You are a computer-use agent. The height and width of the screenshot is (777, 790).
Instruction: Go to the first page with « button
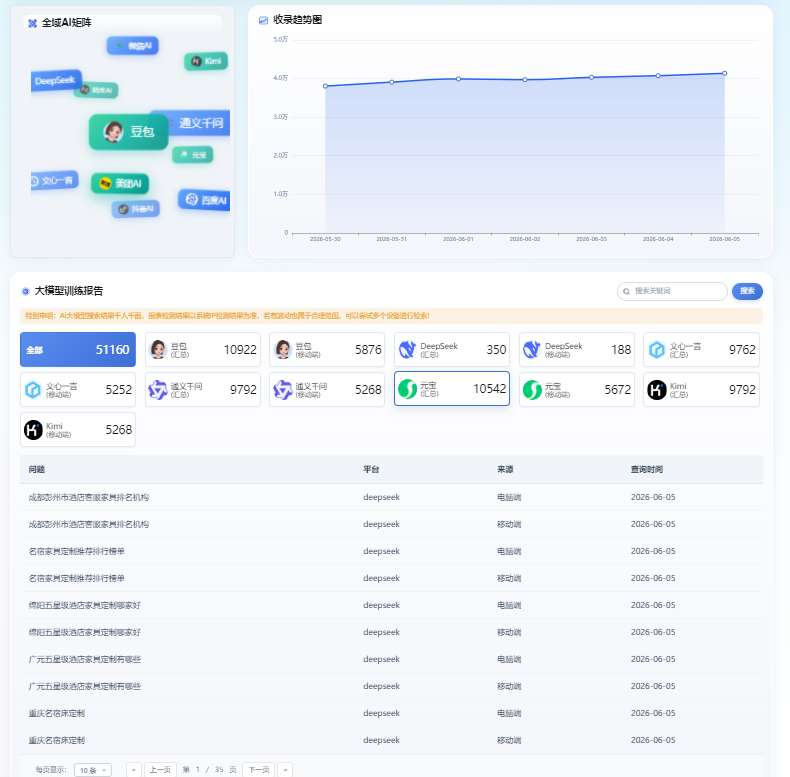134,770
